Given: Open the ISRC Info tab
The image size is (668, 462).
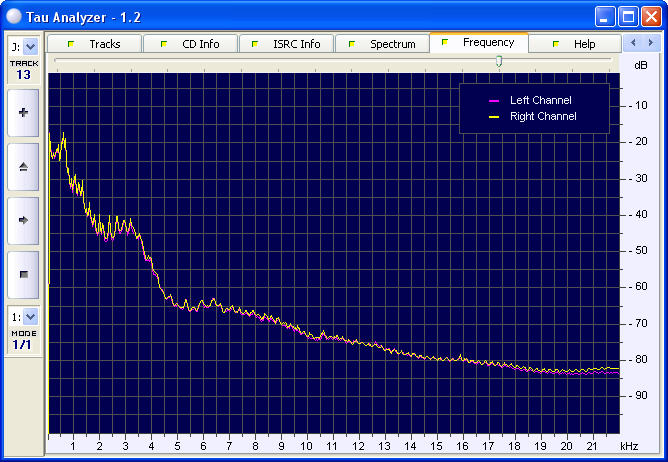Looking at the screenshot, I should point(286,44).
